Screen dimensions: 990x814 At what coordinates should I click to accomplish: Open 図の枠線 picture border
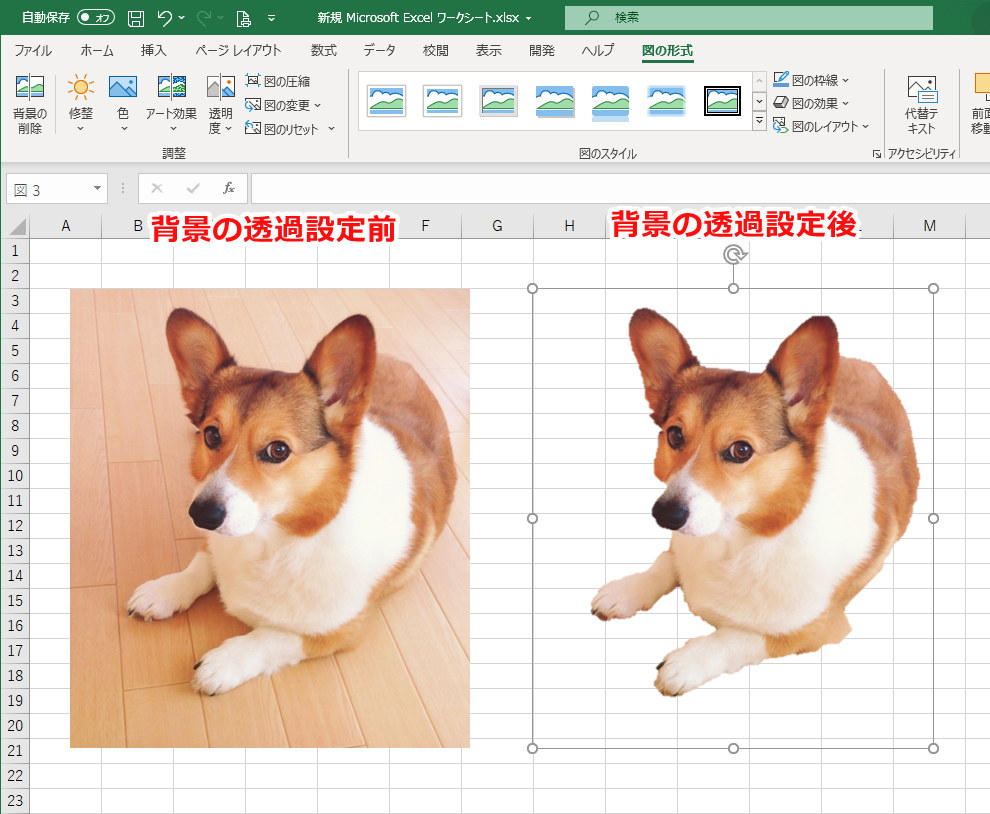(x=811, y=80)
